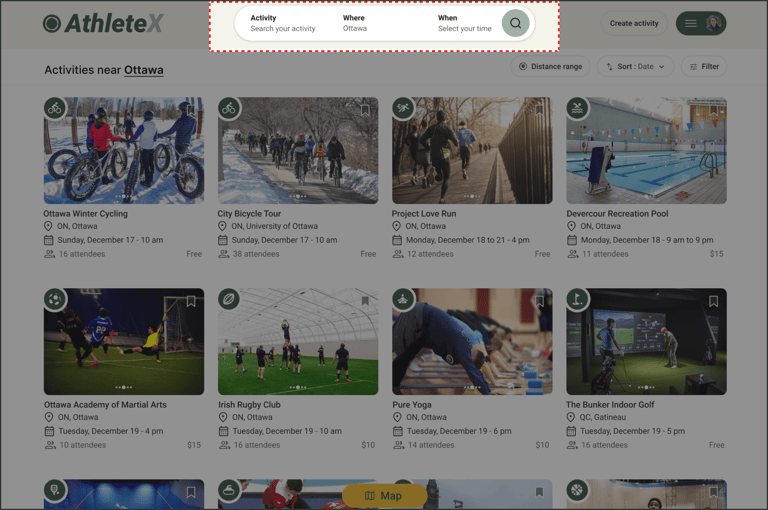Viewport: 768px width, 510px height.
Task: Open Ottawa Academy of Martial Arts title
Action: coord(105,405)
